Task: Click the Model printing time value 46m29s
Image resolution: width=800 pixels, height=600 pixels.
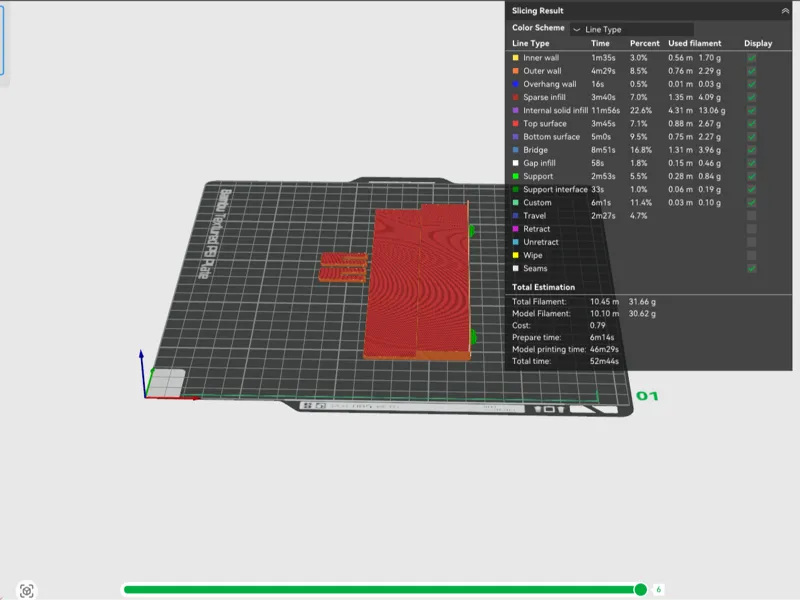Action: 604,349
